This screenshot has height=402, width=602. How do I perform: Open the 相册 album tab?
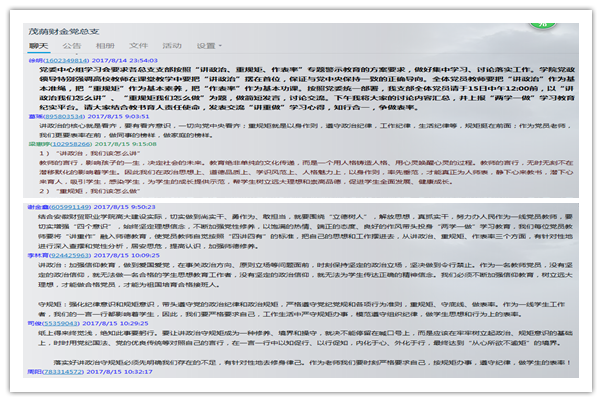(105, 46)
